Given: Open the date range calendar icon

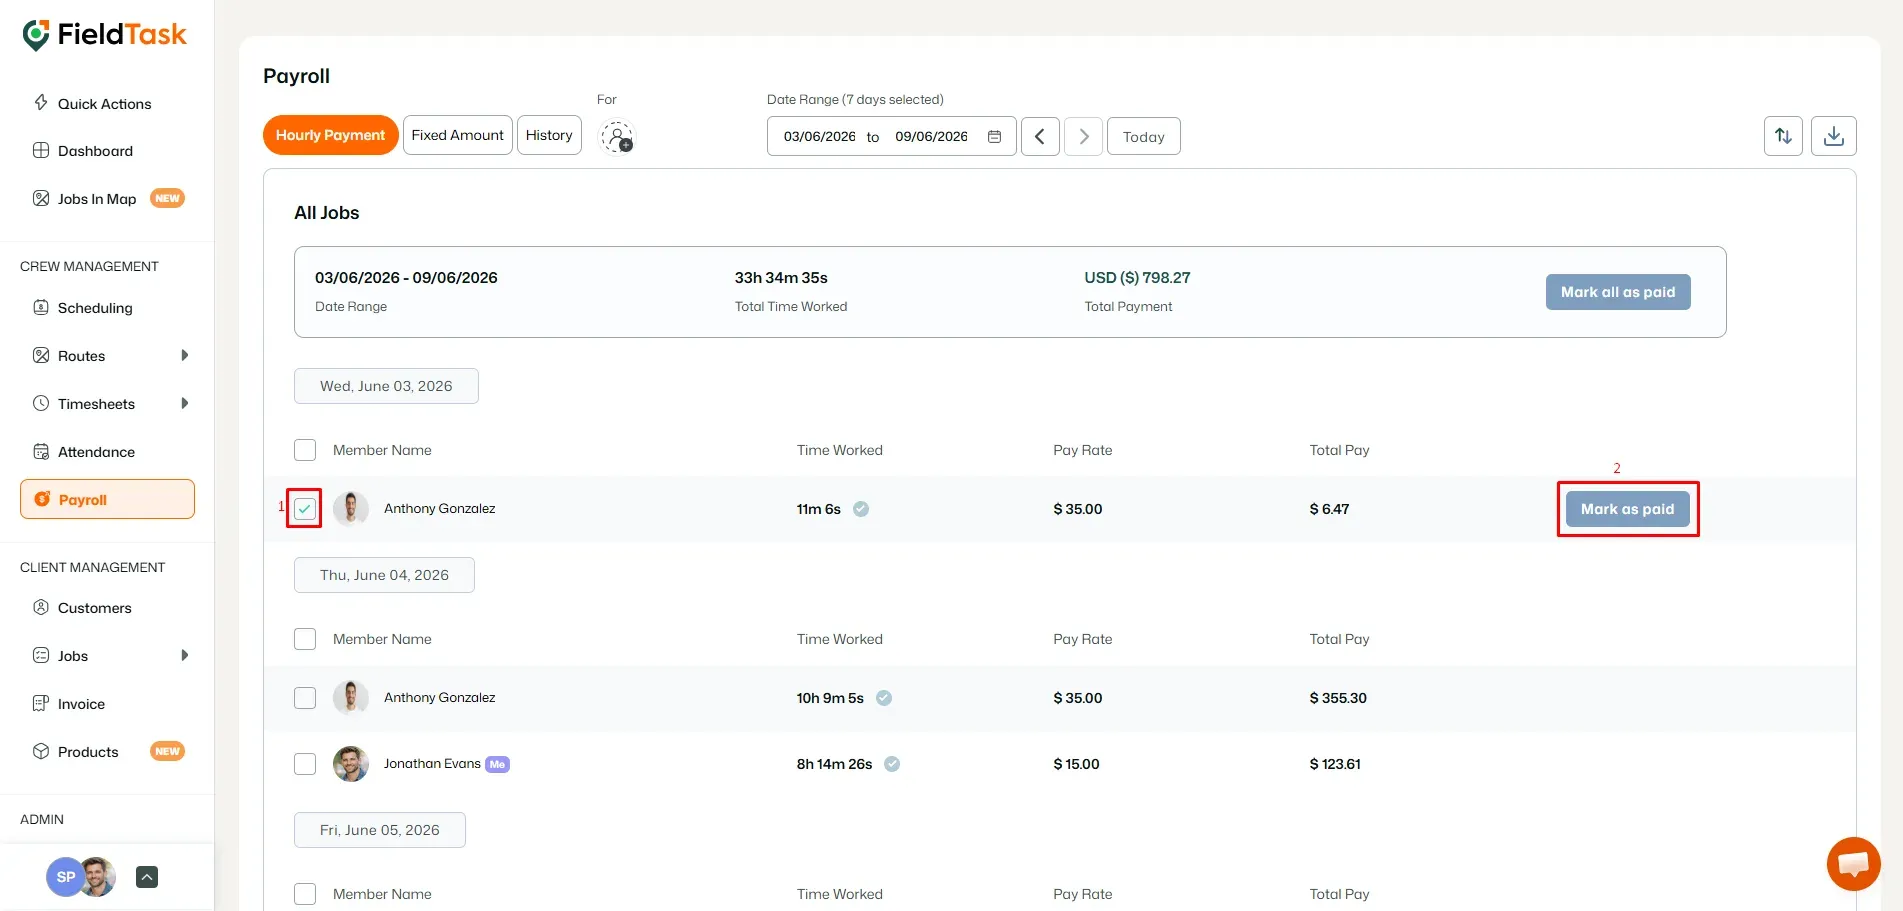Looking at the screenshot, I should tap(994, 137).
